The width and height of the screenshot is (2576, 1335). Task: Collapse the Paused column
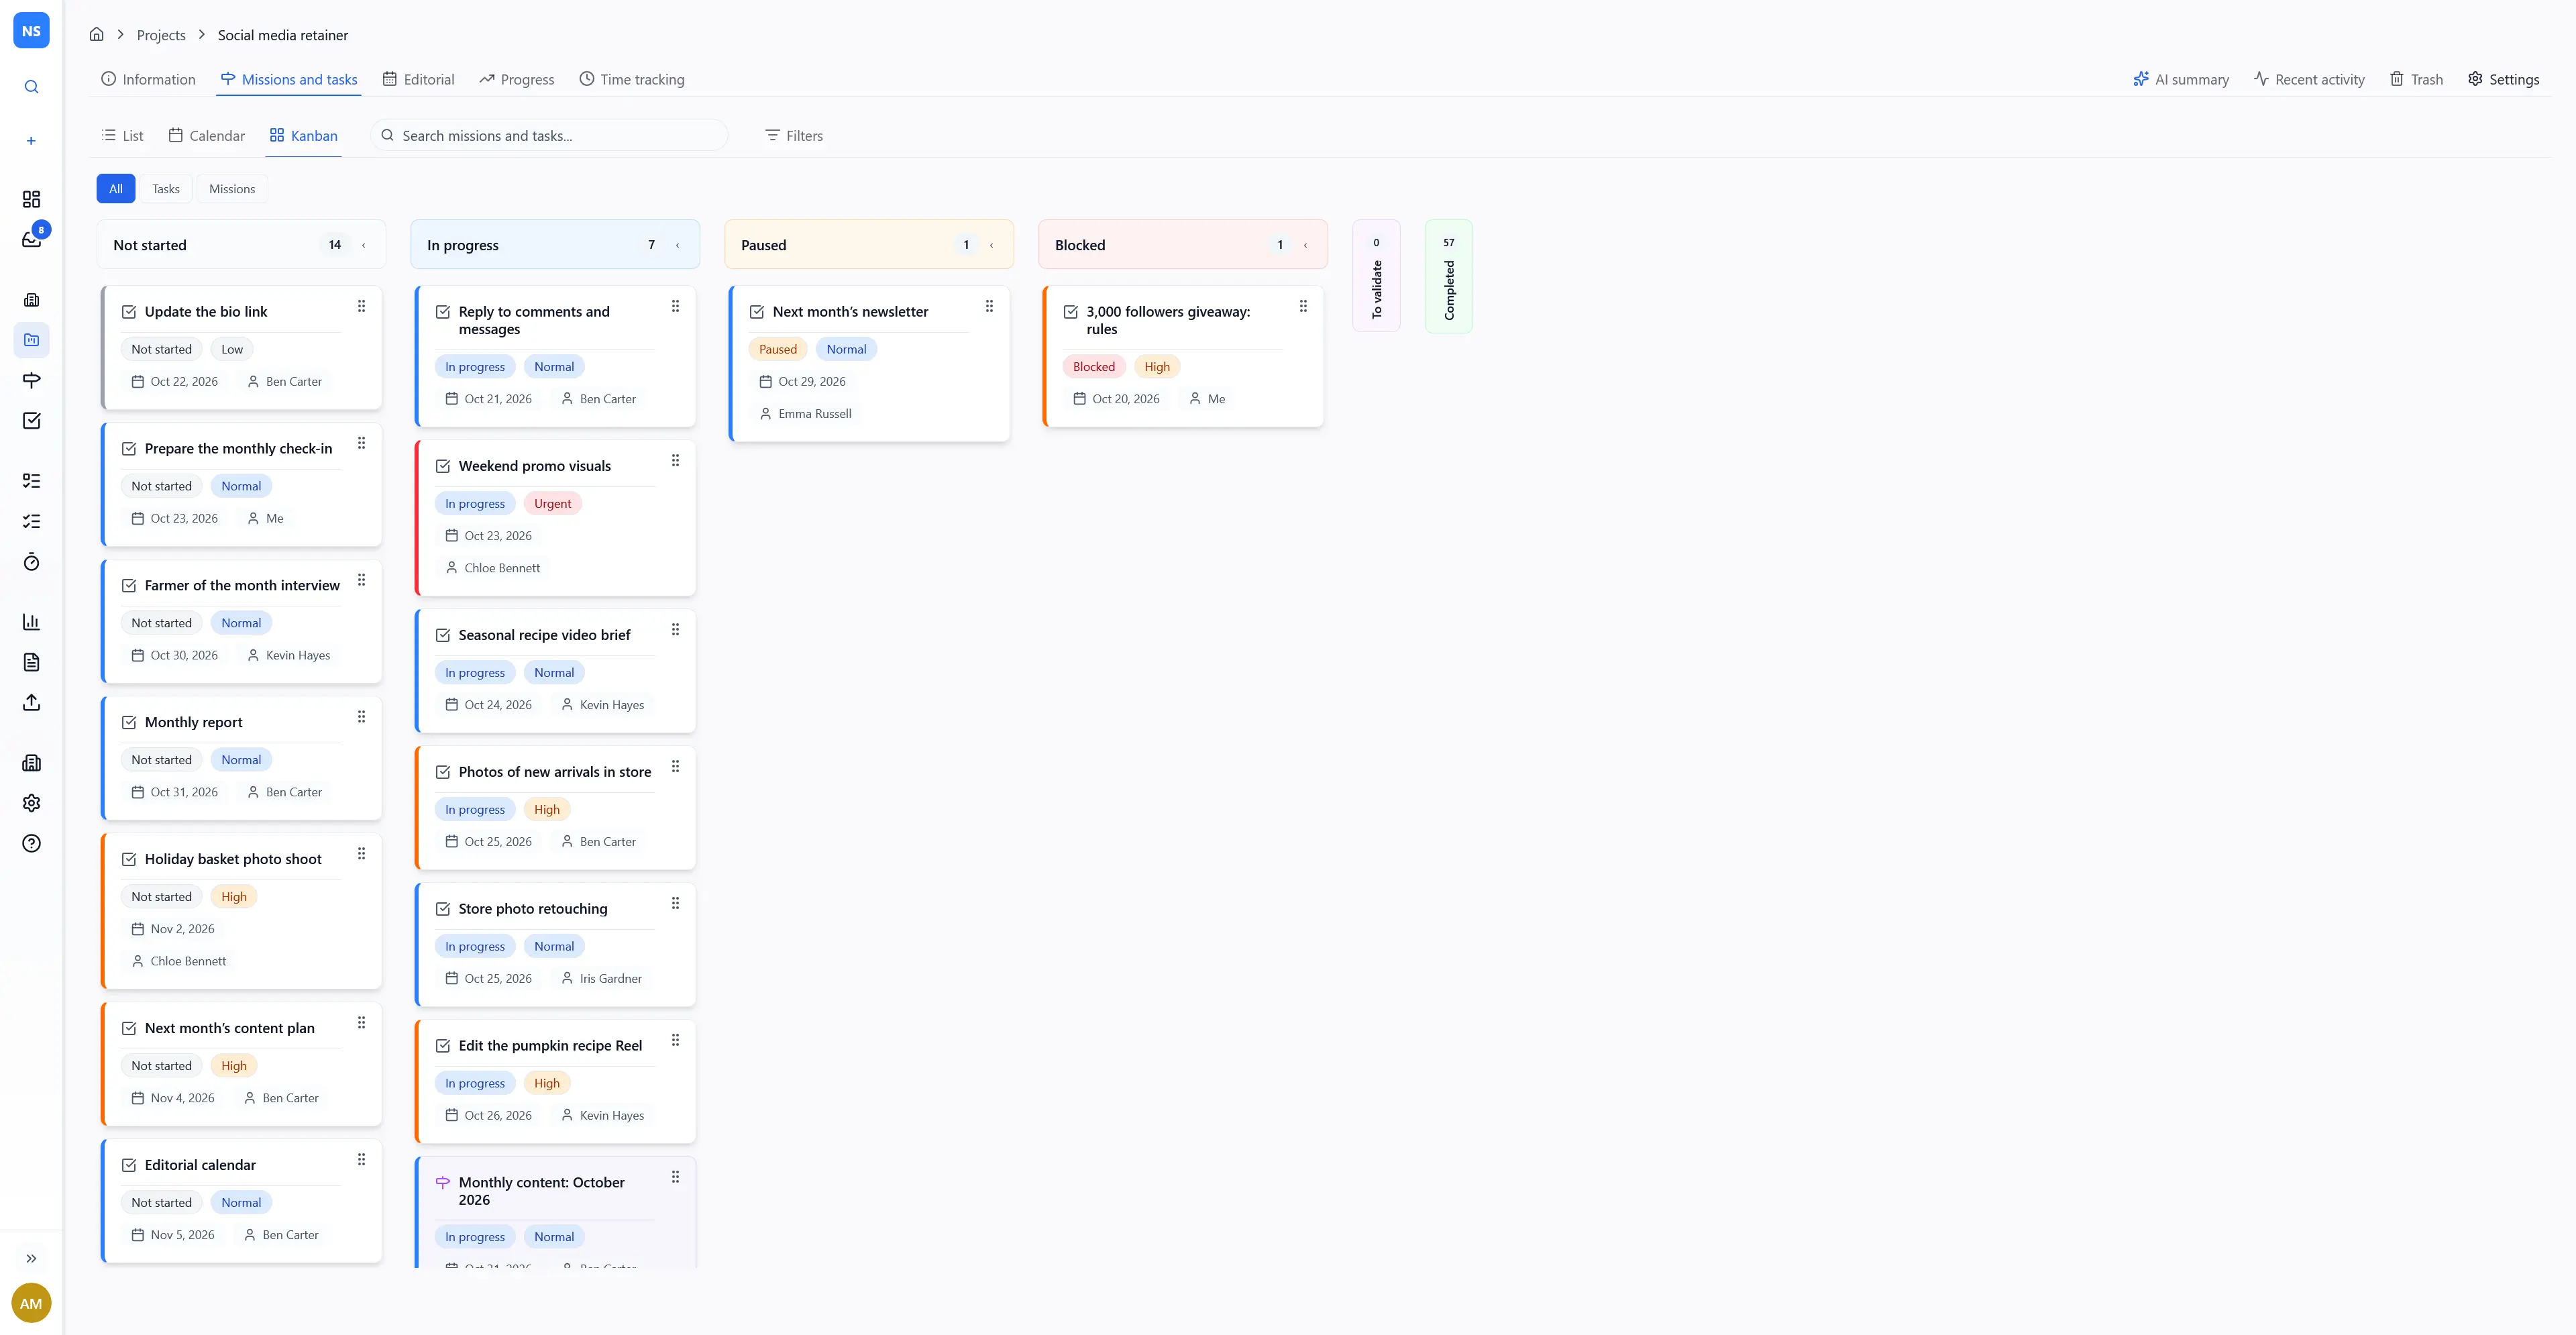click(x=991, y=245)
